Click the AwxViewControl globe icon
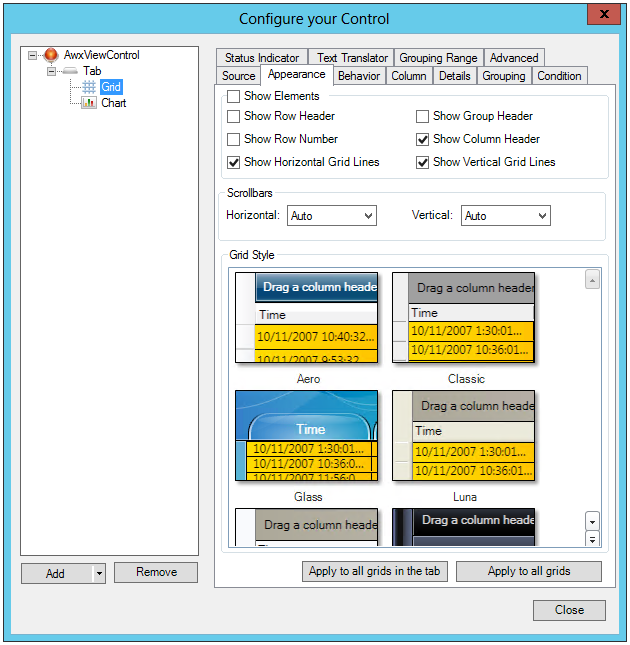The height and width of the screenshot is (645, 630). [51, 55]
